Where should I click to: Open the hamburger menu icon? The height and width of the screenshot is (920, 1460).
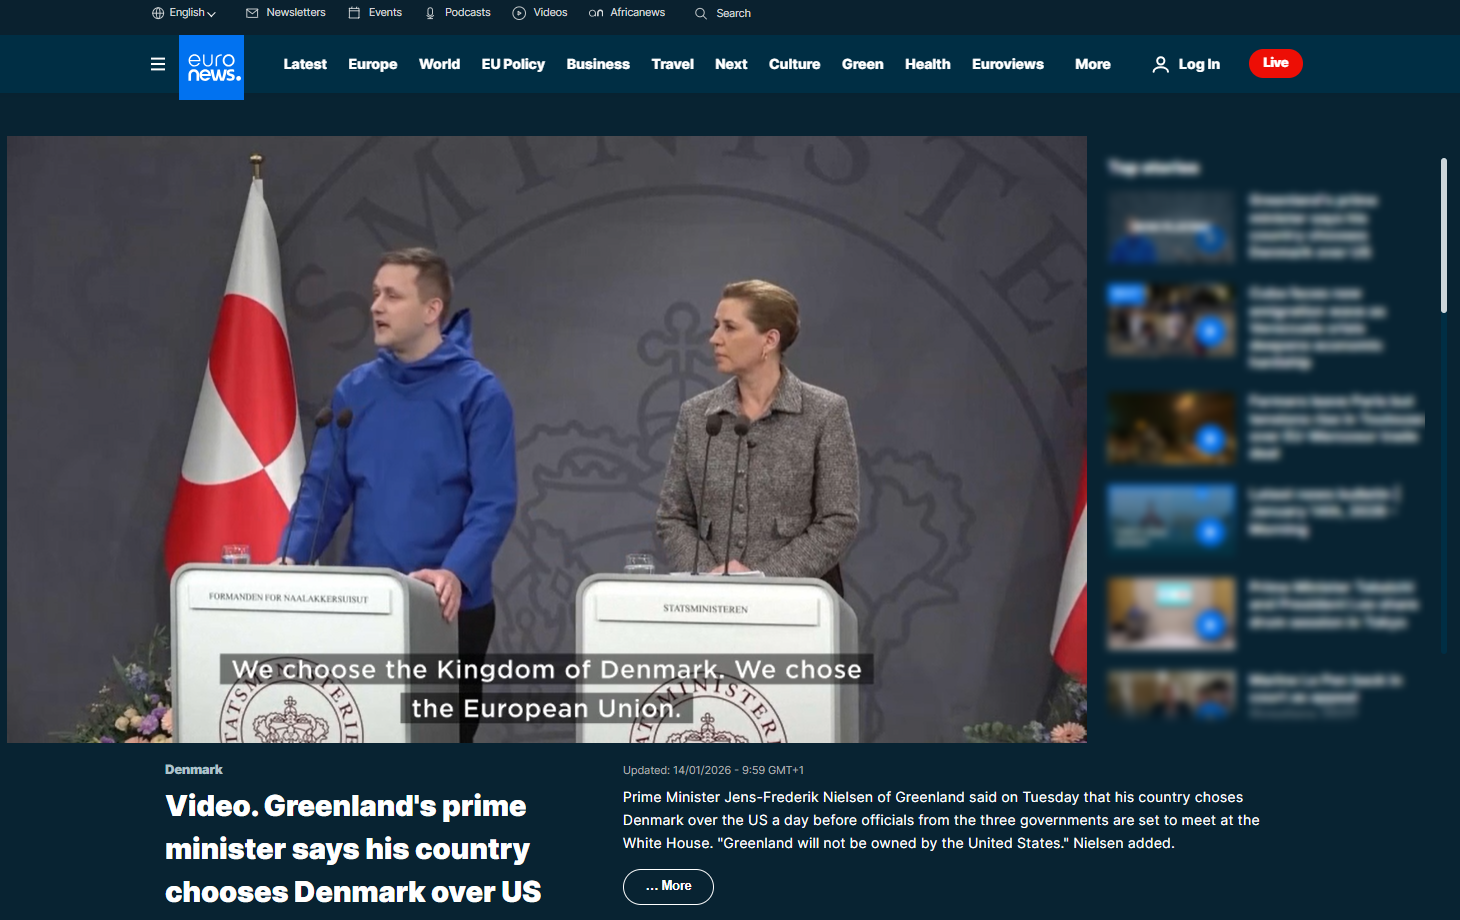158,64
